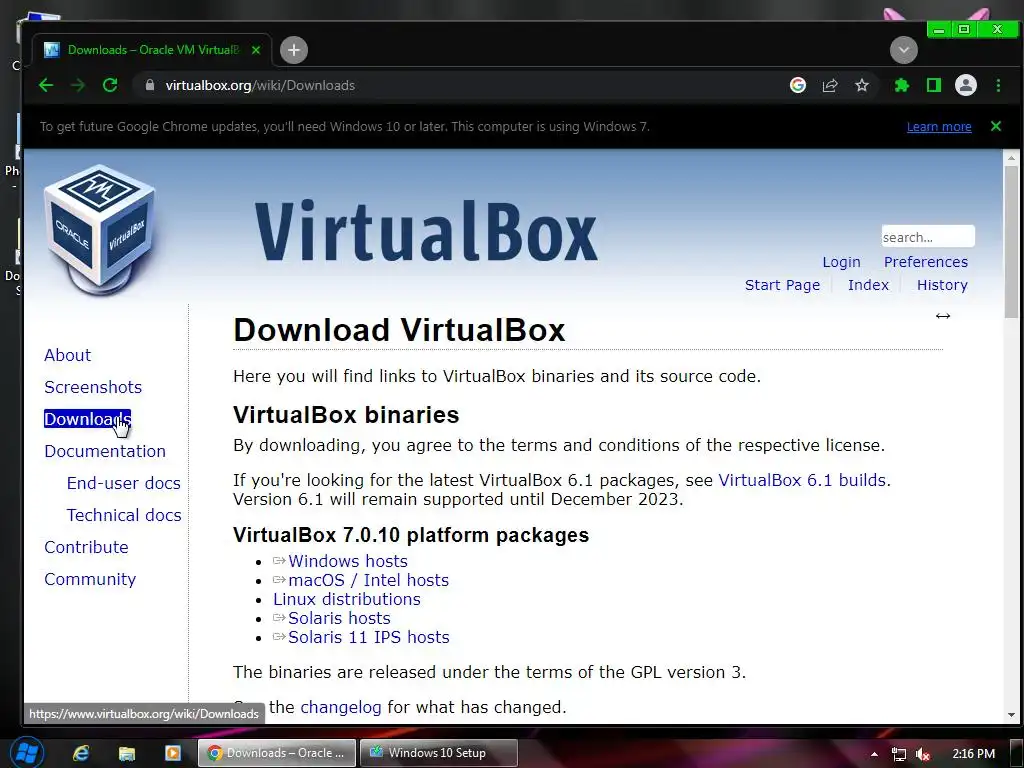
Task: Open the Login link
Action: pos(841,262)
